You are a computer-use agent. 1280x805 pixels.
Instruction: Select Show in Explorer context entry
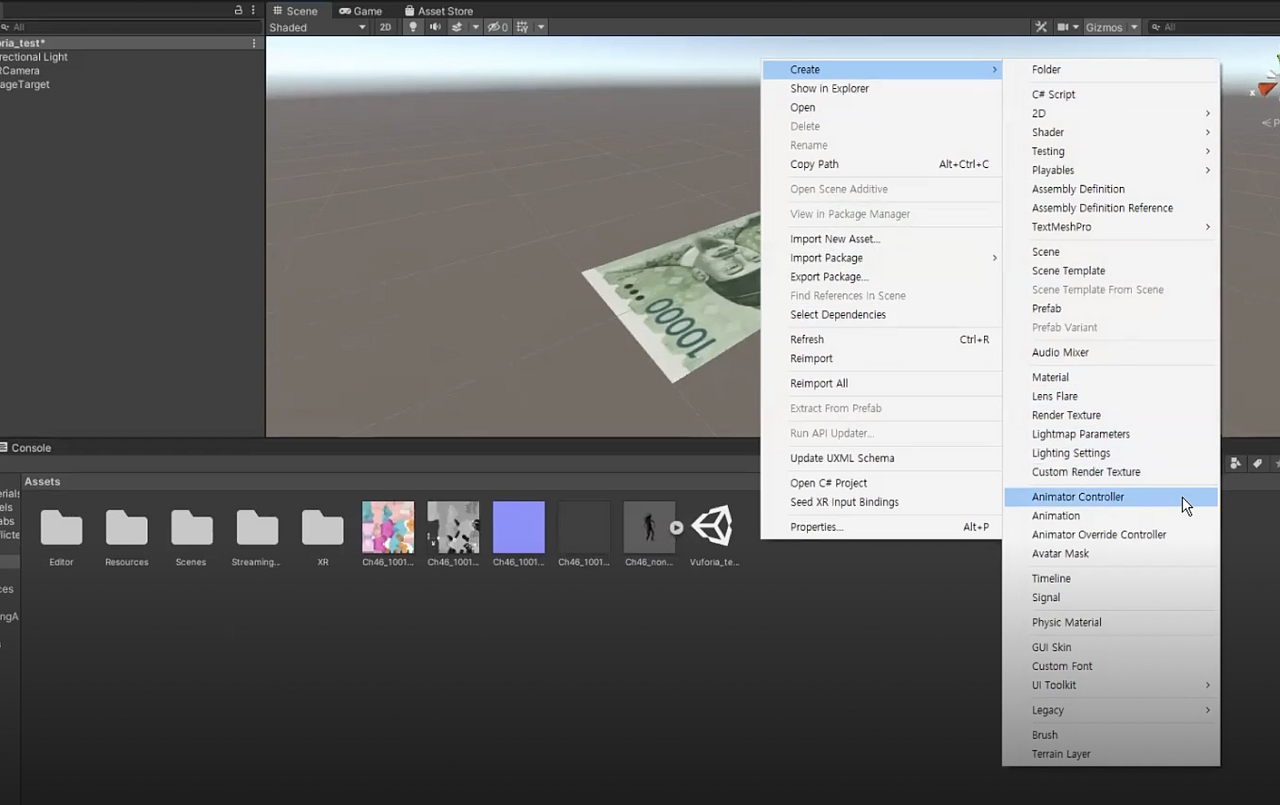881,89
